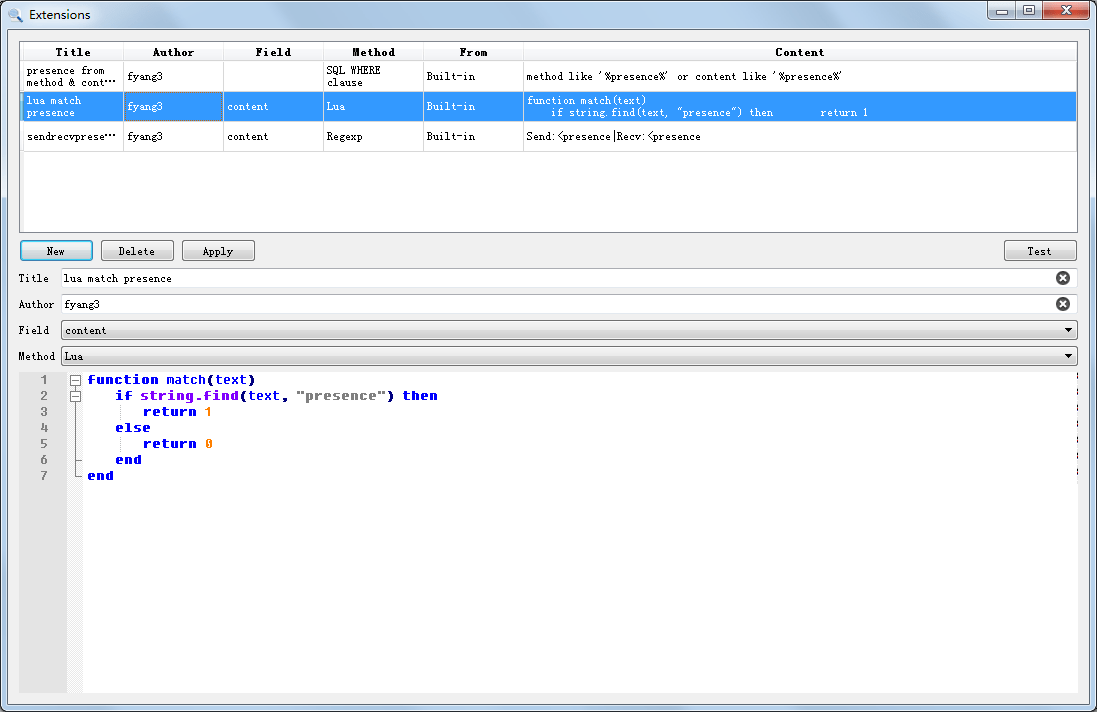Sort by the Field column header

pyautogui.click(x=274, y=52)
